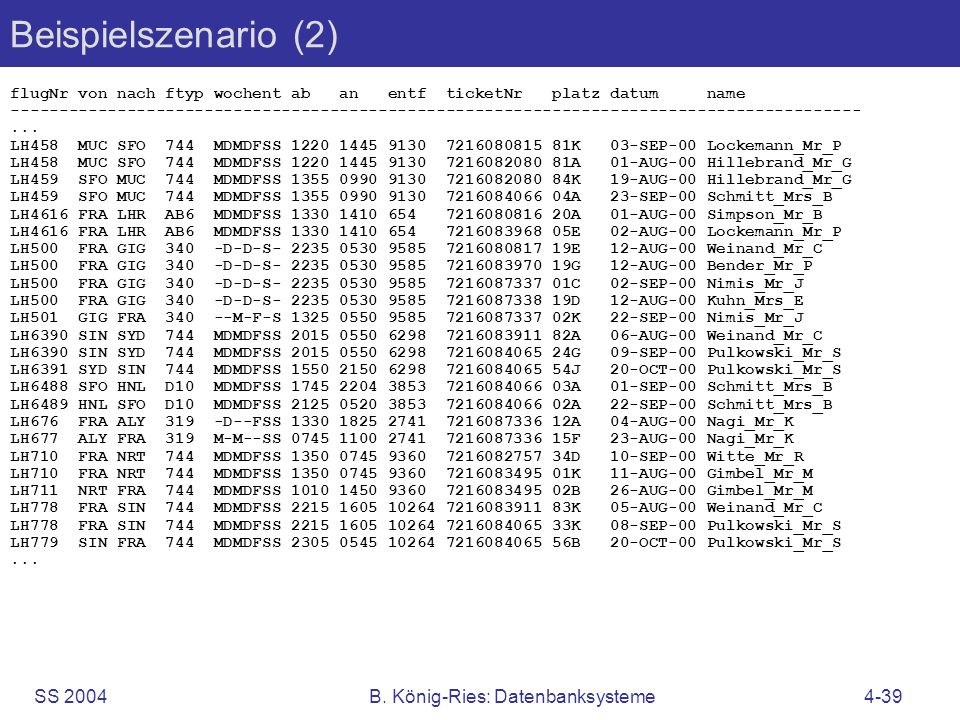The image size is (960, 720).
Task: Click seat 84K in the LH459 row
Action: coord(566,179)
